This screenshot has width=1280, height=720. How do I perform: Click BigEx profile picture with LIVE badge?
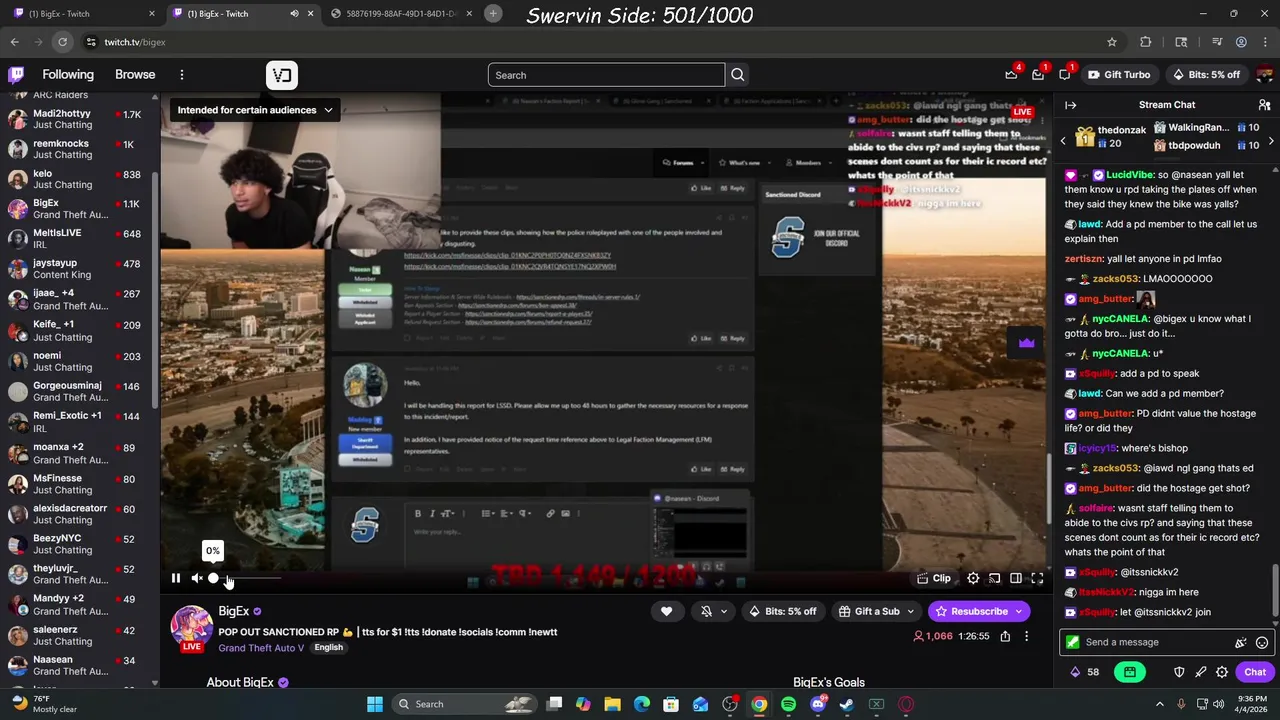click(191, 627)
